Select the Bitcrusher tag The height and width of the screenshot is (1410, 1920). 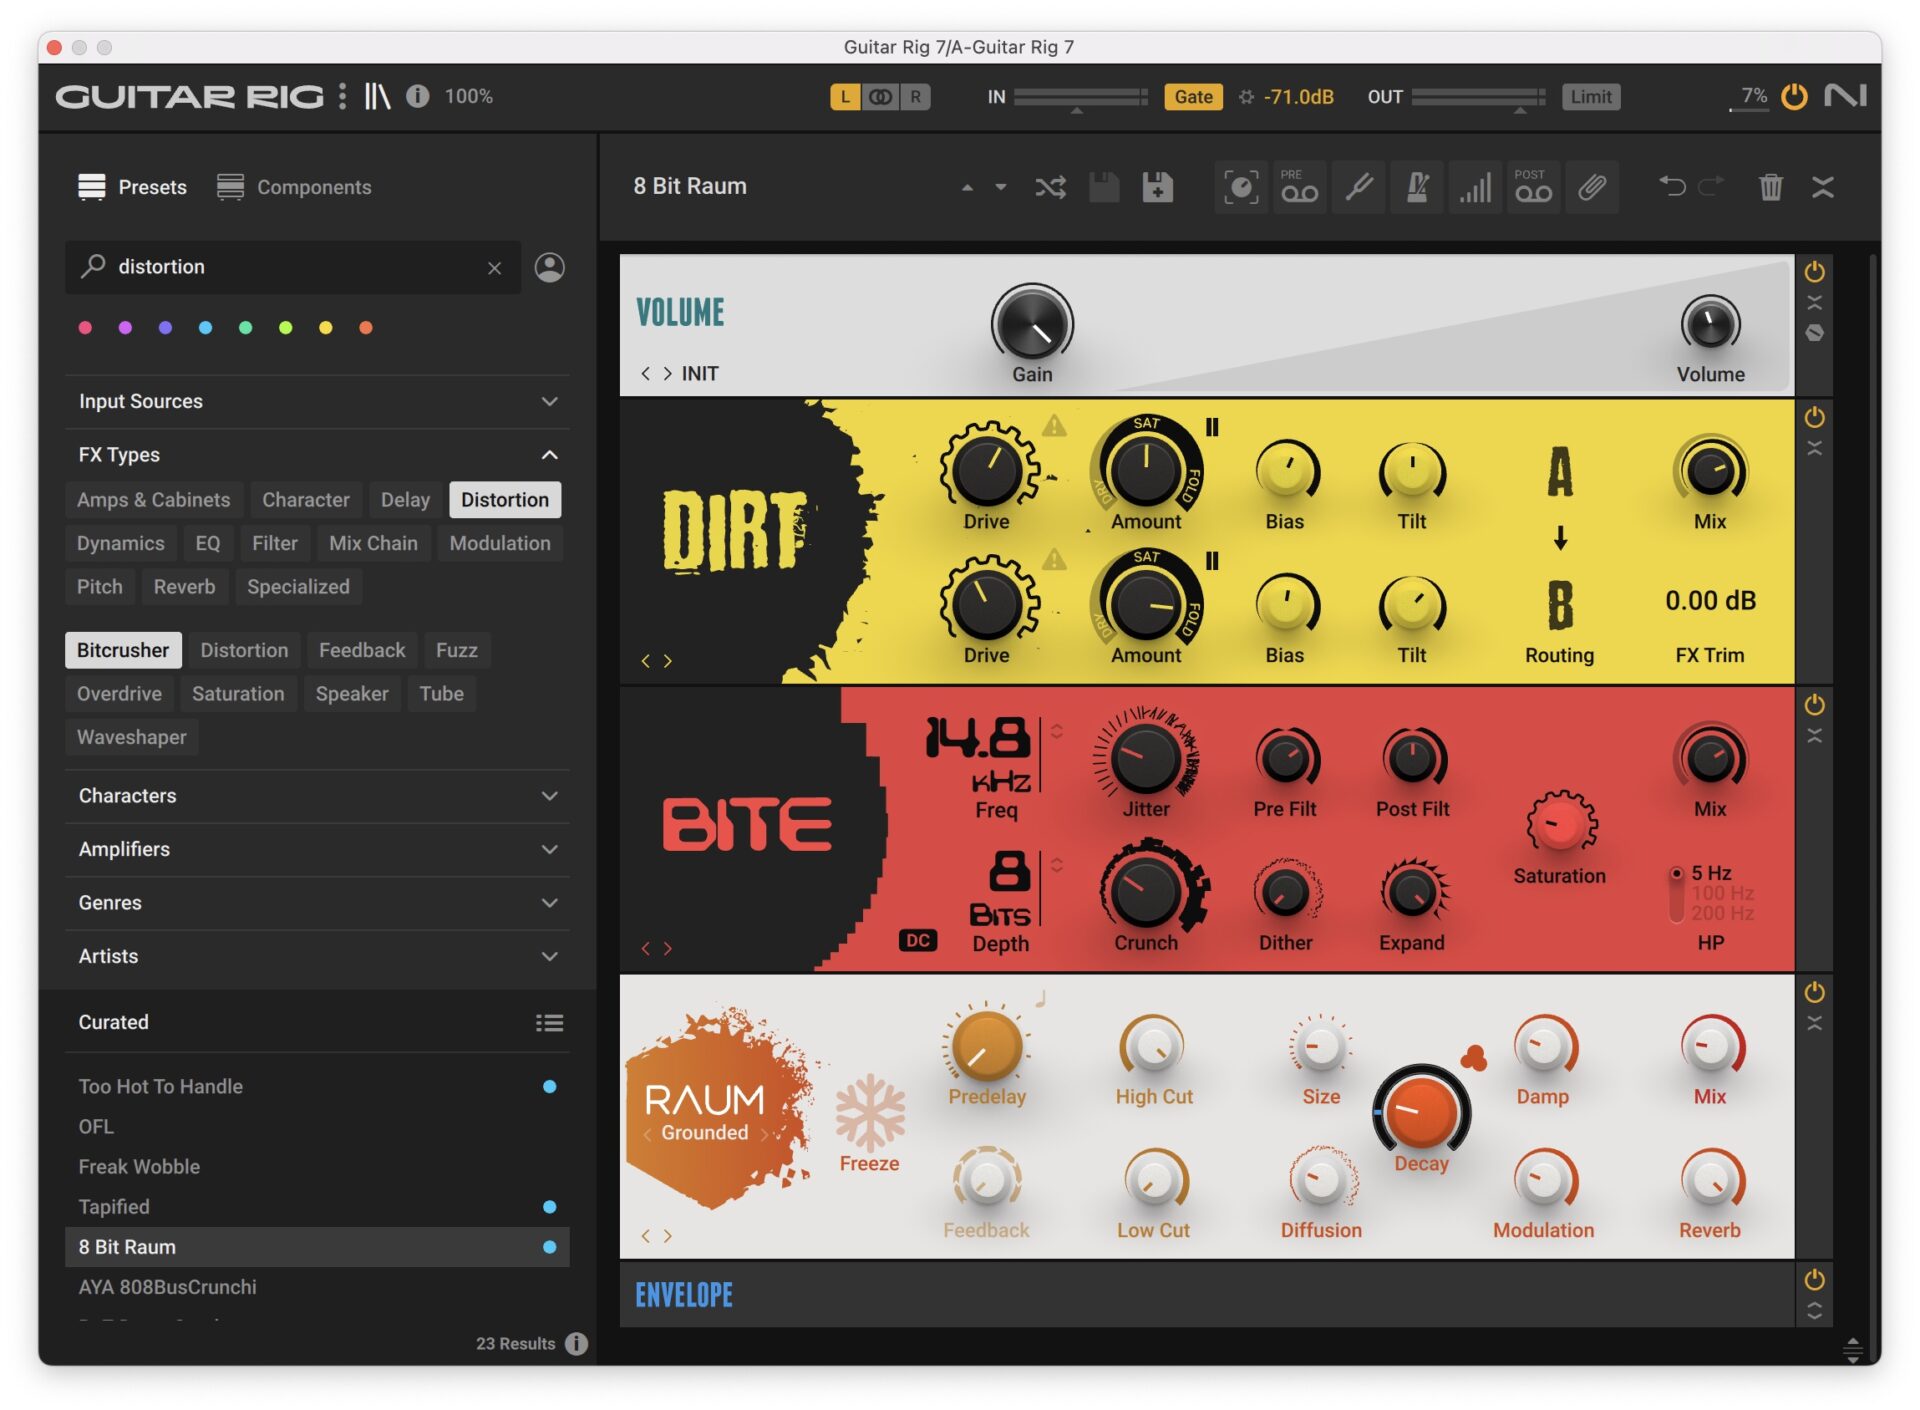123,650
